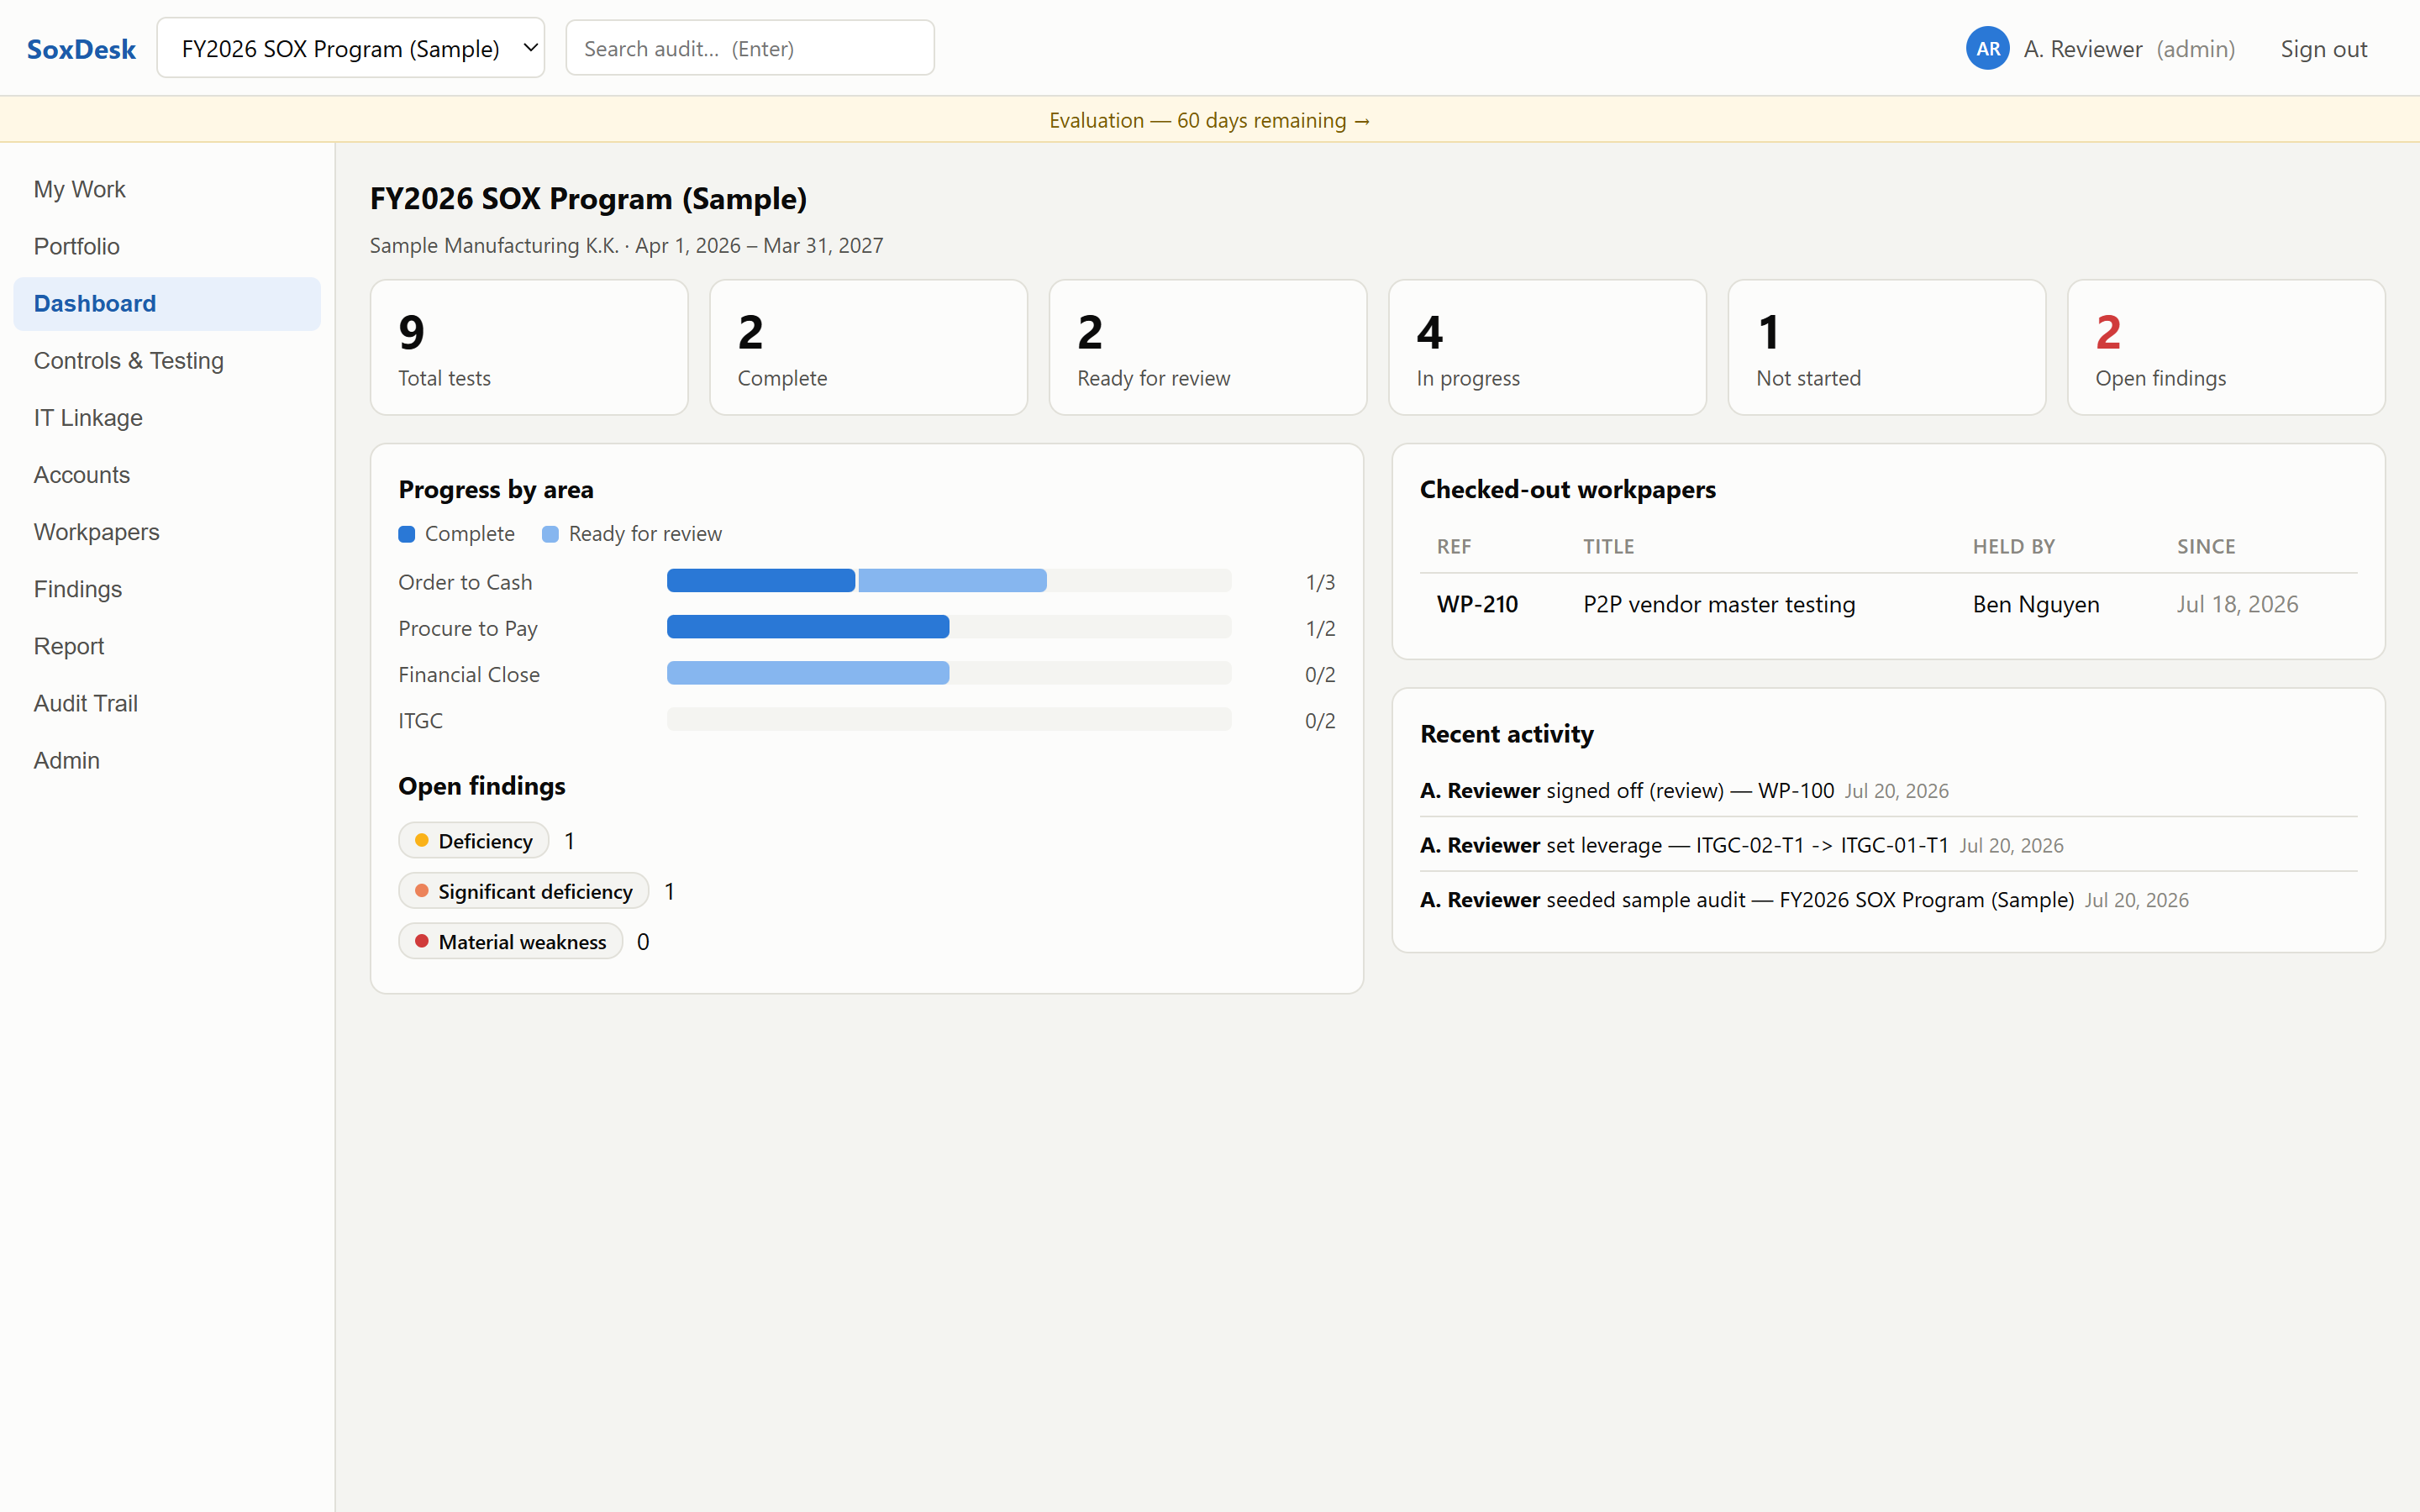
Task: Click the 4 In progress card
Action: coord(1547,347)
